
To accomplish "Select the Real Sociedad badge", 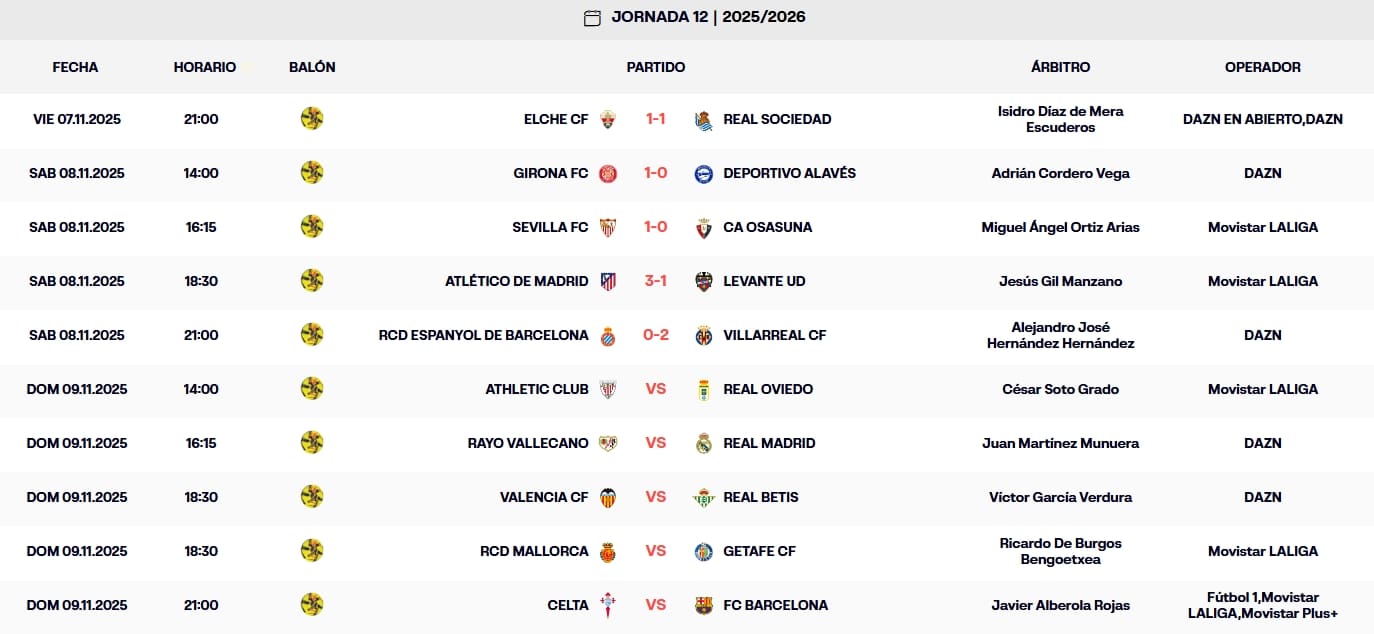I will pyautogui.click(x=704, y=119).
